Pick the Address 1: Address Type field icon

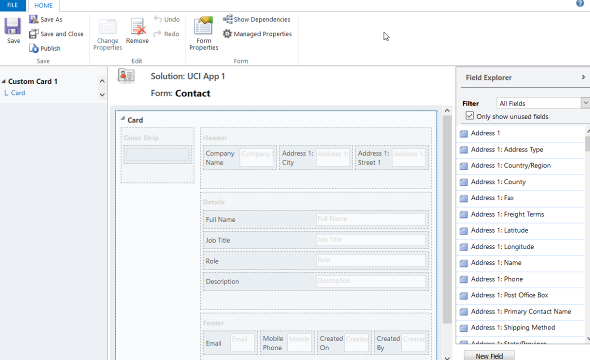pyautogui.click(x=464, y=150)
